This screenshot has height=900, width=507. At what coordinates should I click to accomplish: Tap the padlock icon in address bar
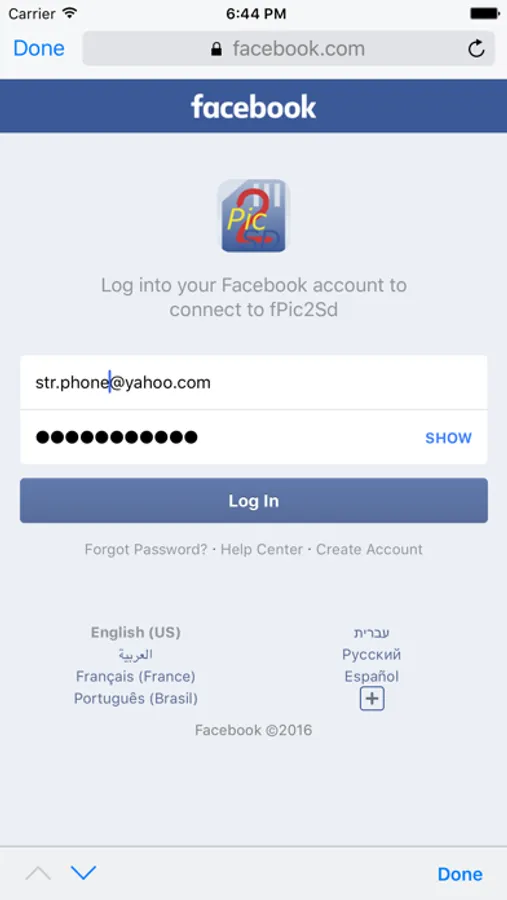point(216,49)
